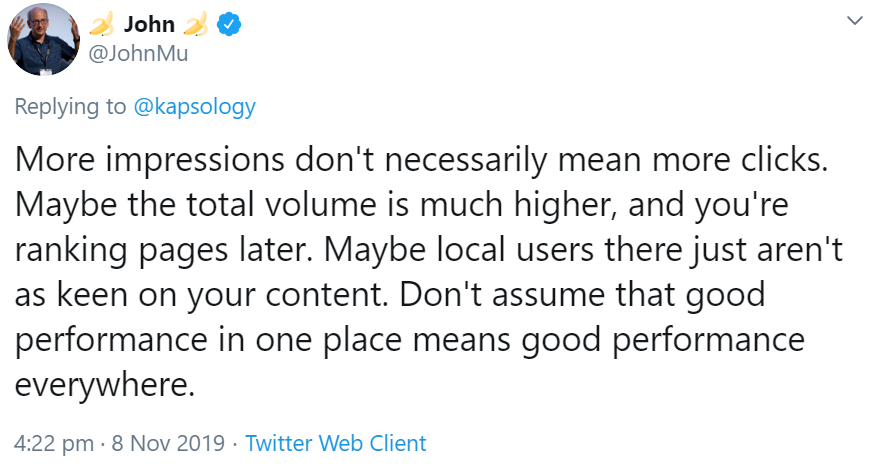Open the @kapsology mention link
The width and height of the screenshot is (882, 476).
(x=194, y=107)
